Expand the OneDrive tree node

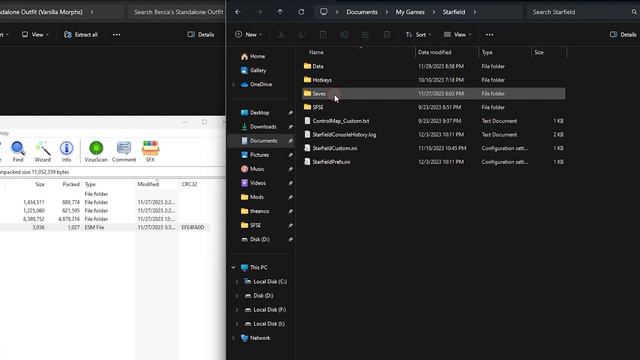coord(234,84)
